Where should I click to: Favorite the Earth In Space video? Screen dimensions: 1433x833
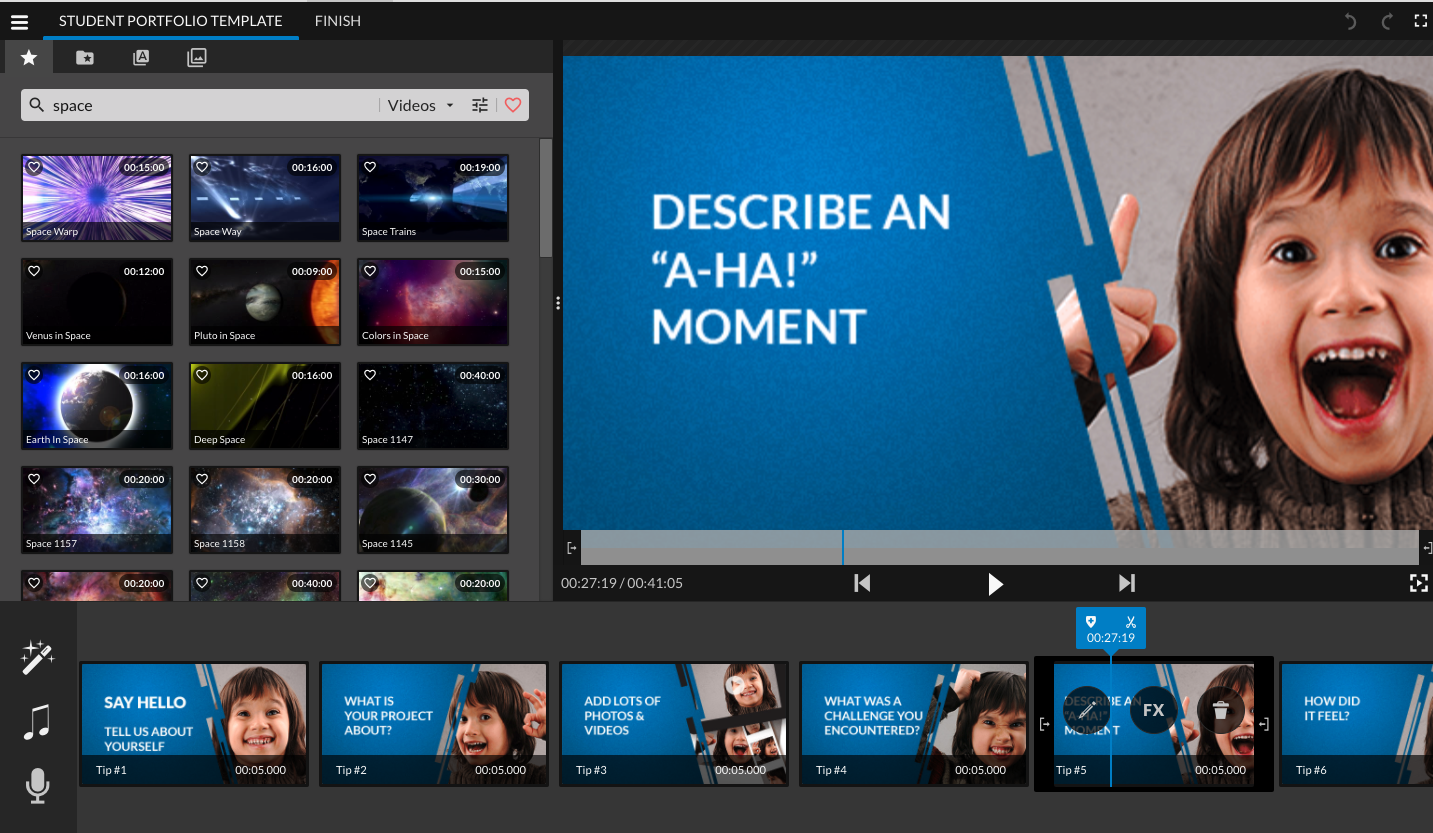pos(34,375)
